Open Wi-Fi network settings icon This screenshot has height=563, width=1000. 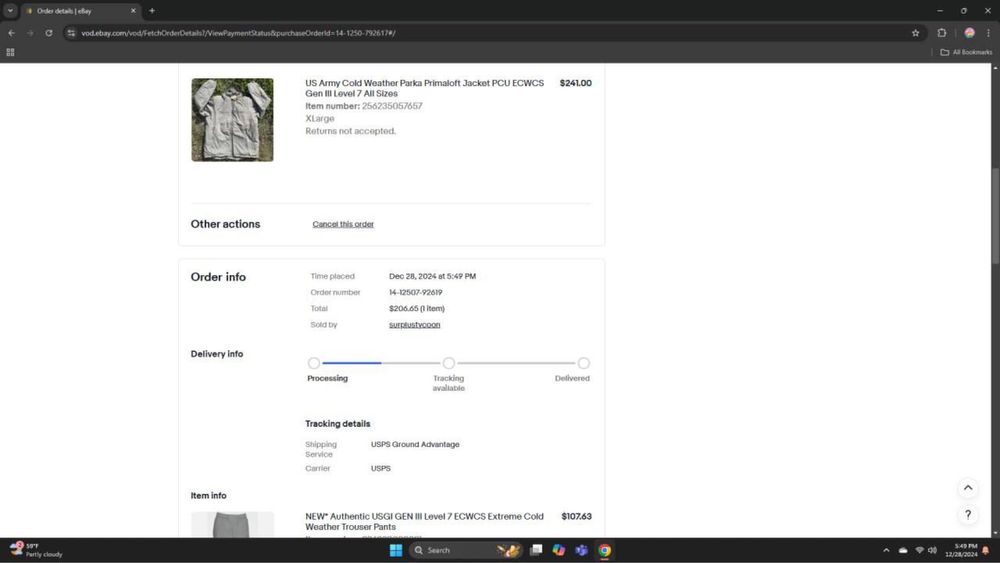pyautogui.click(x=919, y=550)
